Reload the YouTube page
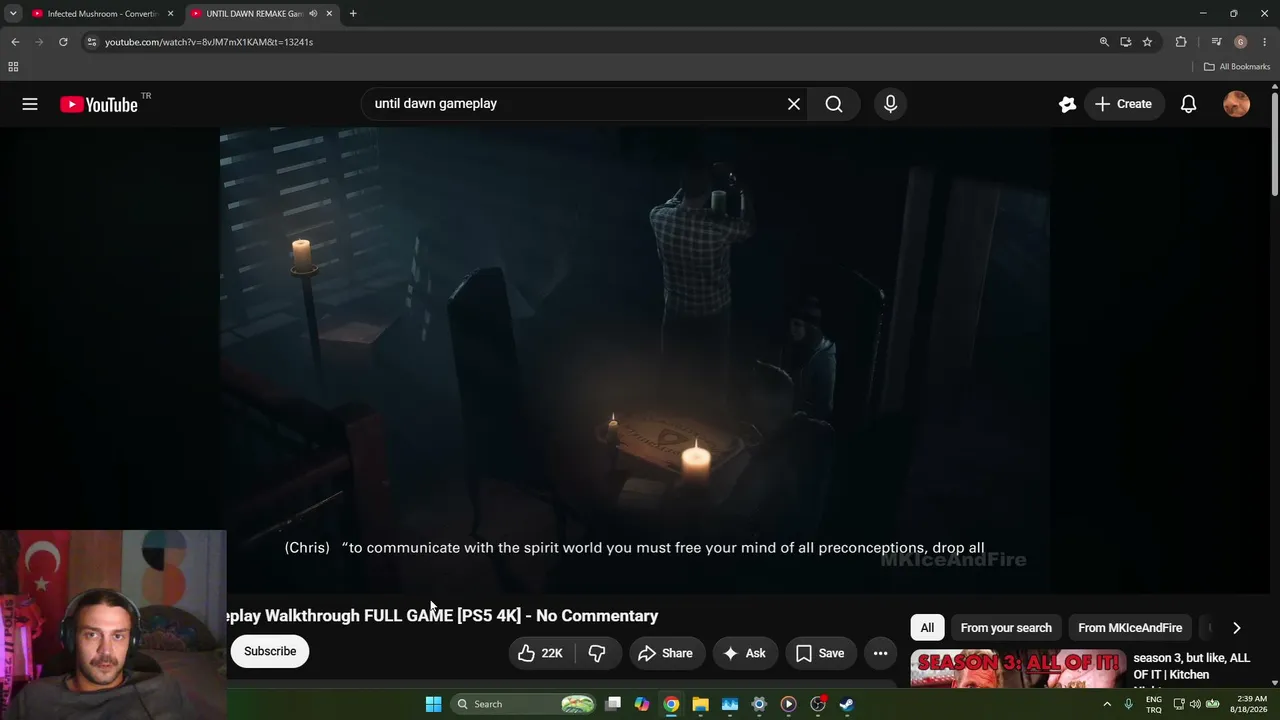Image resolution: width=1280 pixels, height=720 pixels. coord(63,42)
